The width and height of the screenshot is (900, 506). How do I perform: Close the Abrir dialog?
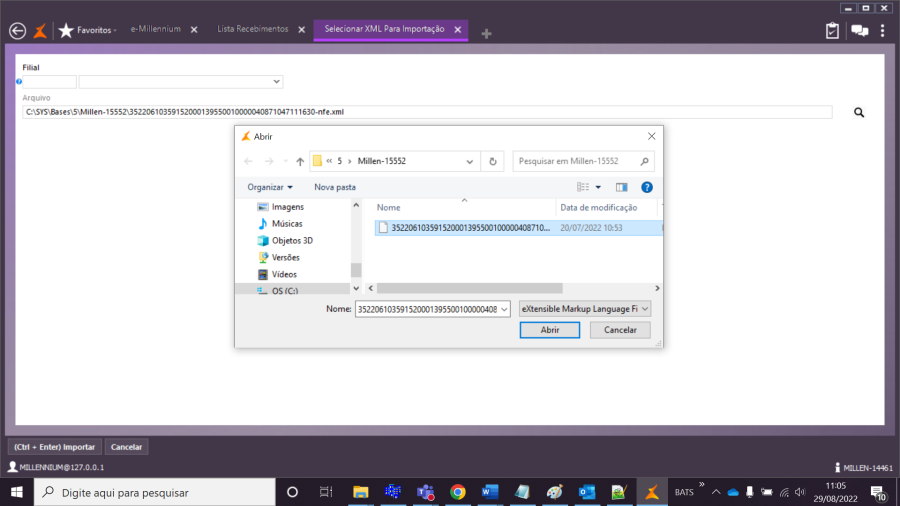651,137
